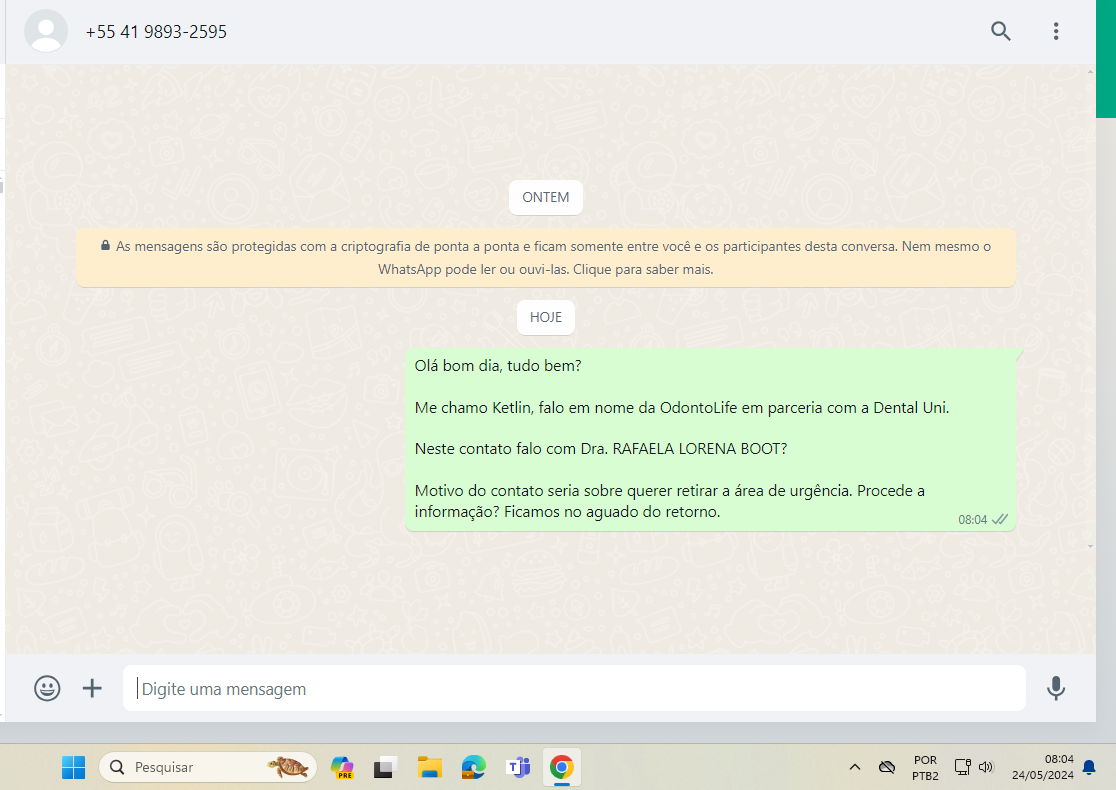Viewport: 1116px width, 790px height.
Task: Launch Microsoft Edge from taskbar
Action: pos(473,767)
